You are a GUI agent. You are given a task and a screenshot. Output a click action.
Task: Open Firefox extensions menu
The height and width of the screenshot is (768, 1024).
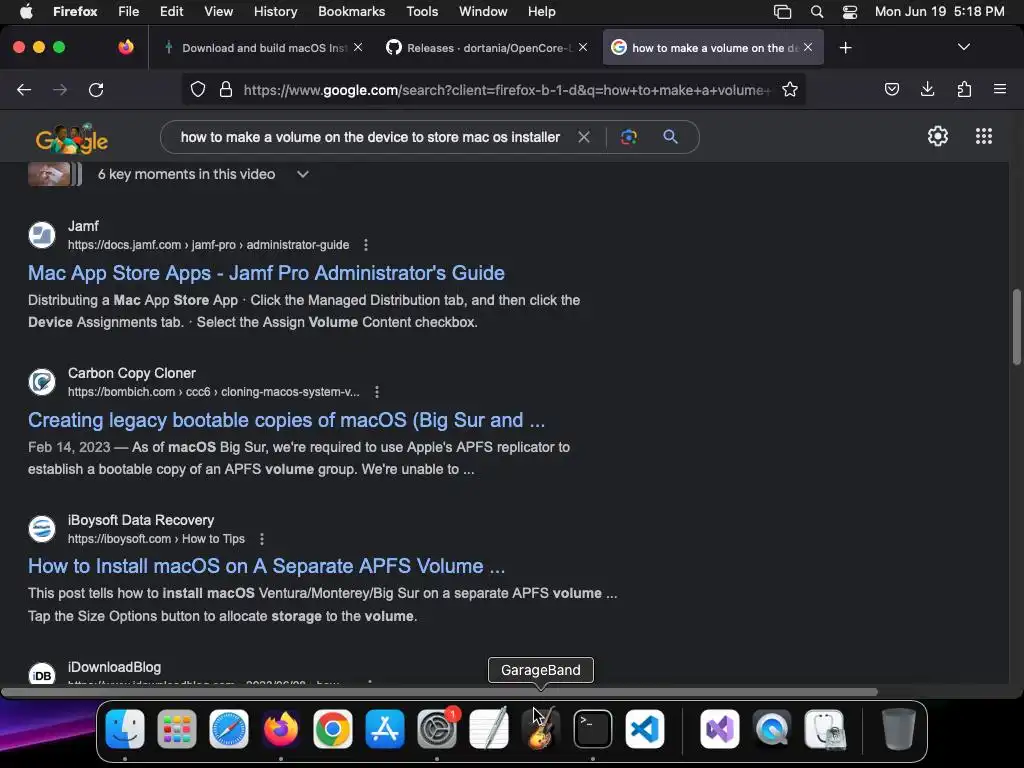tap(964, 89)
